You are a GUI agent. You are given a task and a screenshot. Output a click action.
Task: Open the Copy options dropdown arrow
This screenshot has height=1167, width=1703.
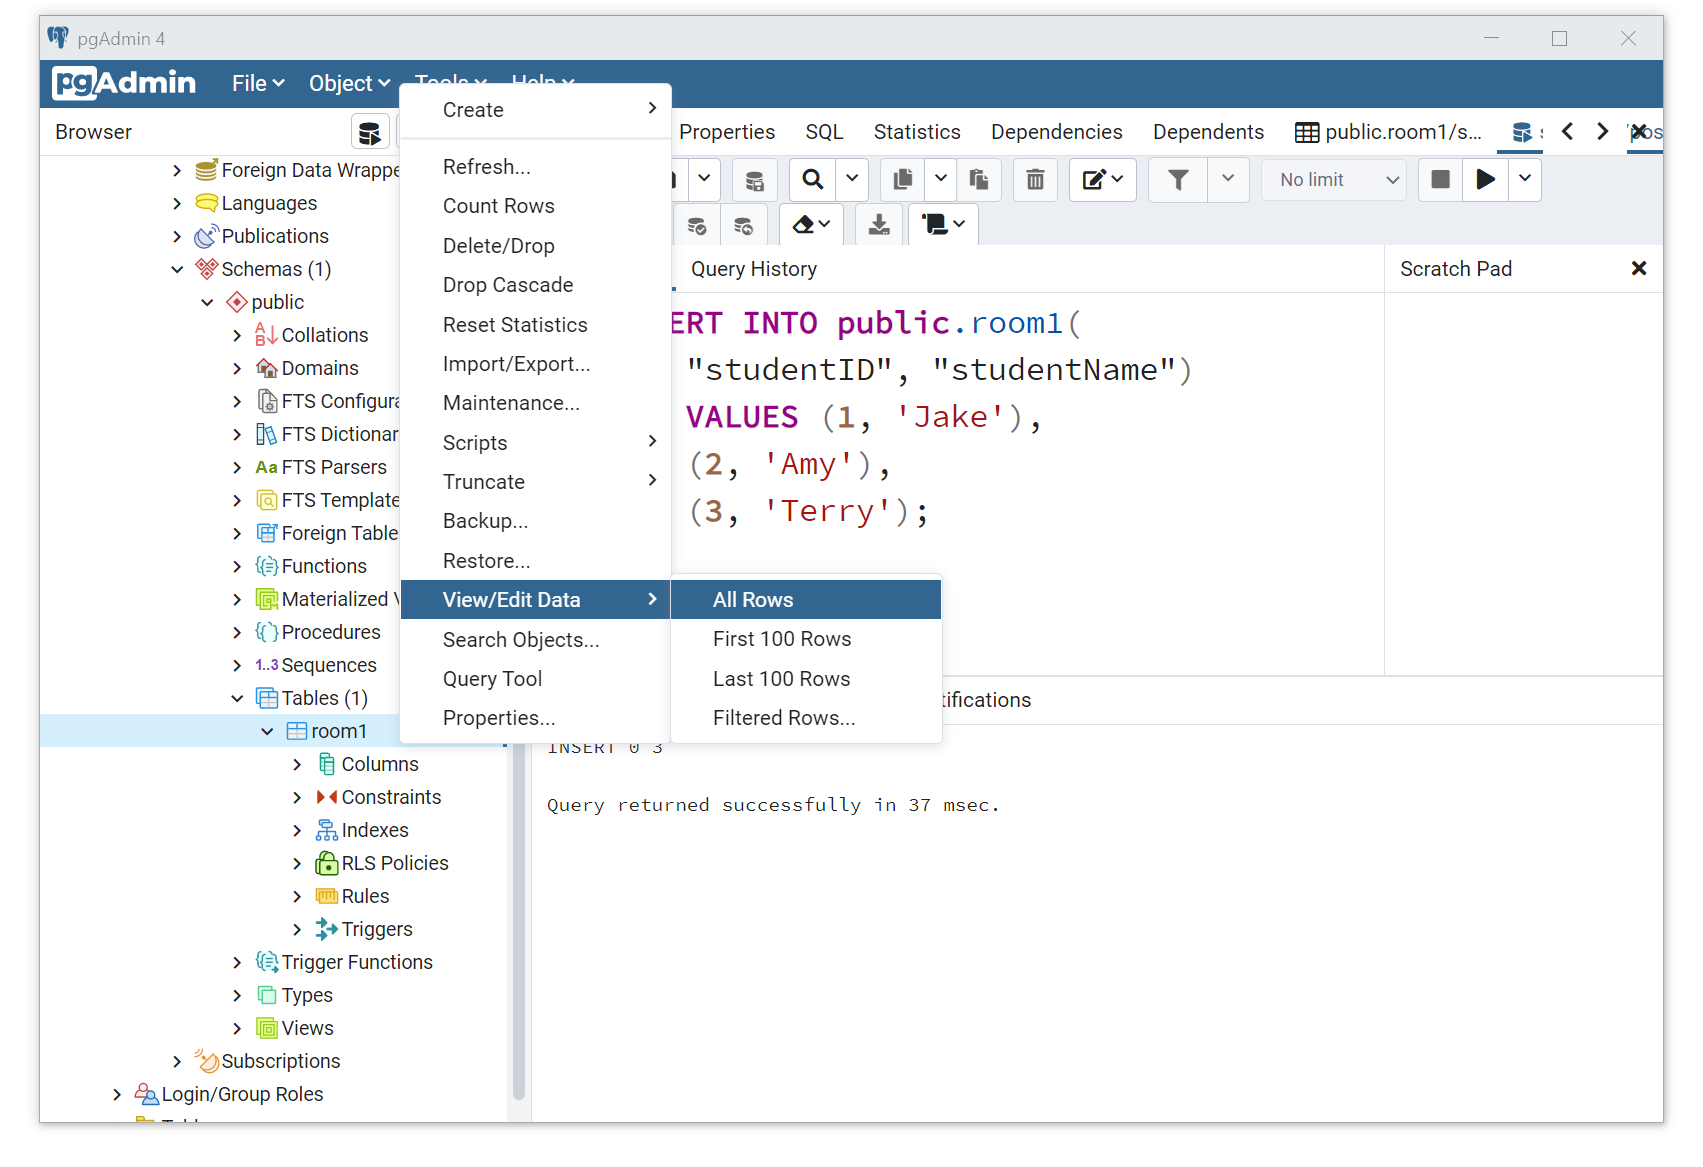tap(940, 180)
